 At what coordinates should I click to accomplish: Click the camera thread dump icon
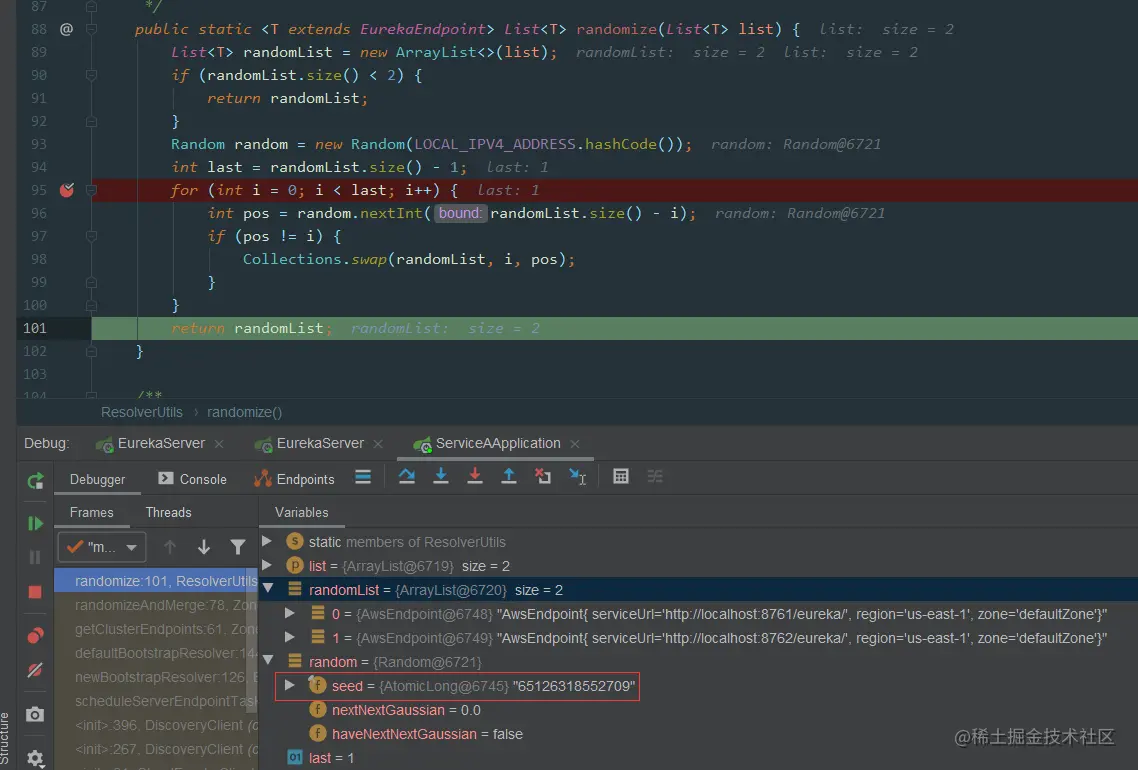point(35,715)
